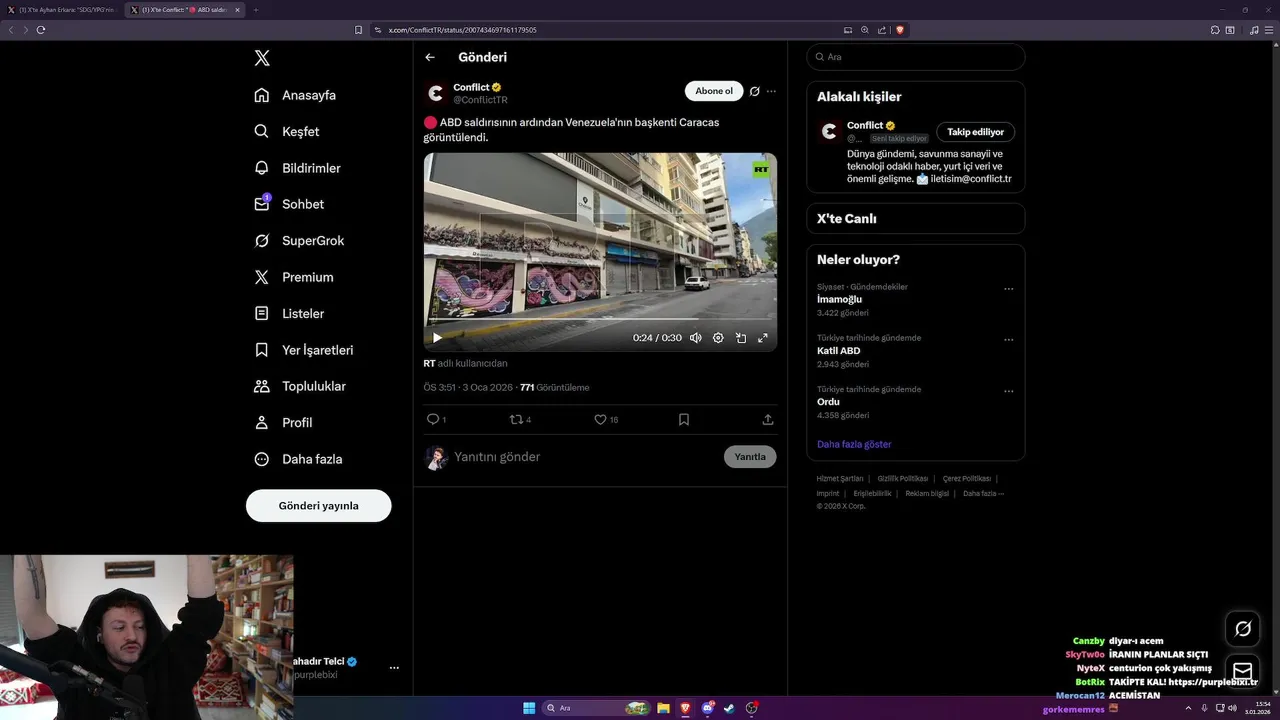Image resolution: width=1280 pixels, height=720 pixels.
Task: Open Topluluklar communities
Action: point(300,386)
